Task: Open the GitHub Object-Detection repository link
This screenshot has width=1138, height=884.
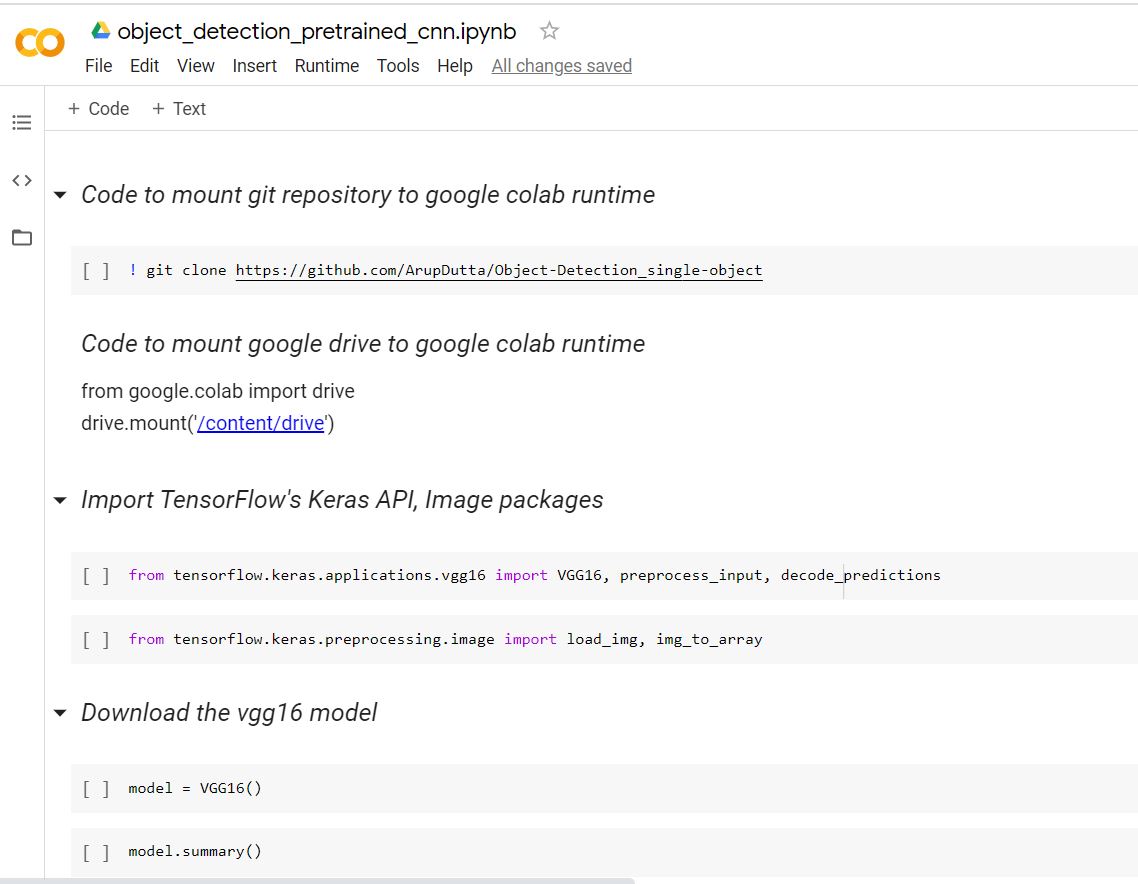Action: point(499,270)
